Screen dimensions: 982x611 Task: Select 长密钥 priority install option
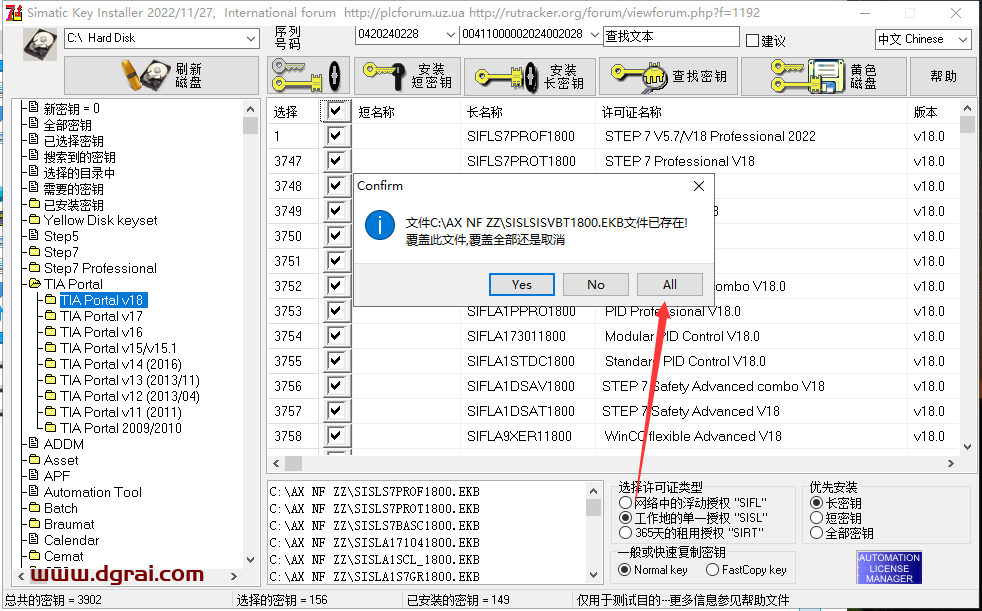coord(816,503)
